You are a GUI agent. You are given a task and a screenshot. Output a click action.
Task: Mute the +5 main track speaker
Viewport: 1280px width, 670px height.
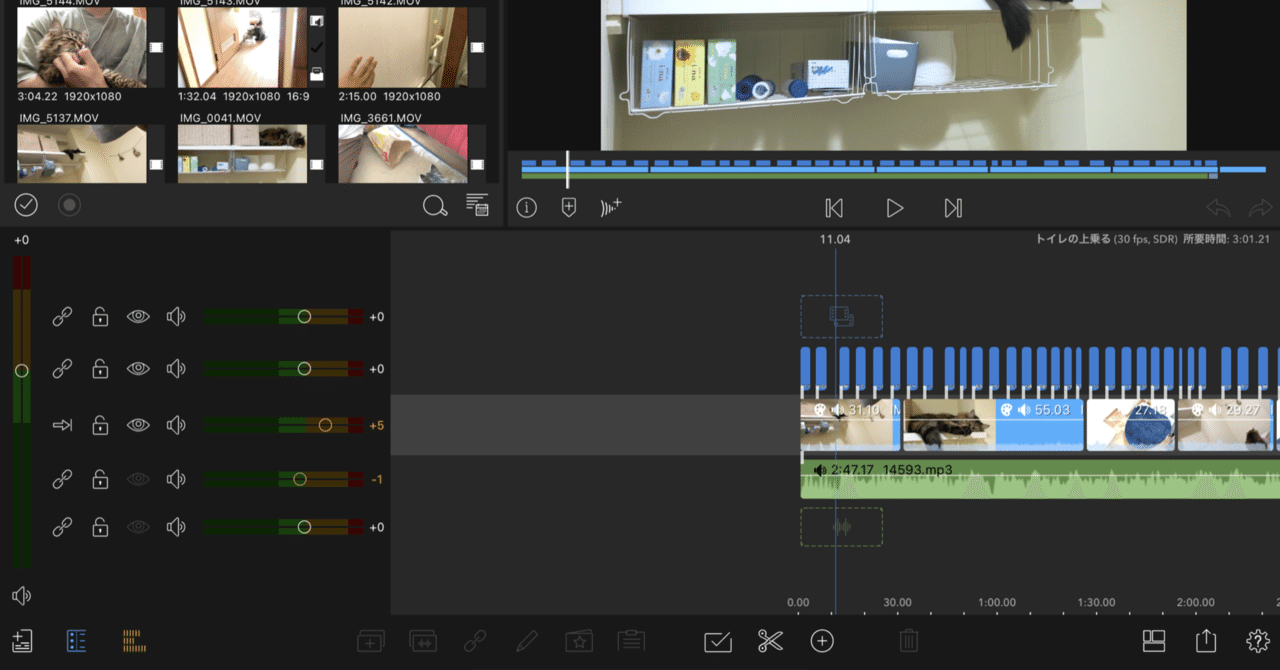click(176, 425)
